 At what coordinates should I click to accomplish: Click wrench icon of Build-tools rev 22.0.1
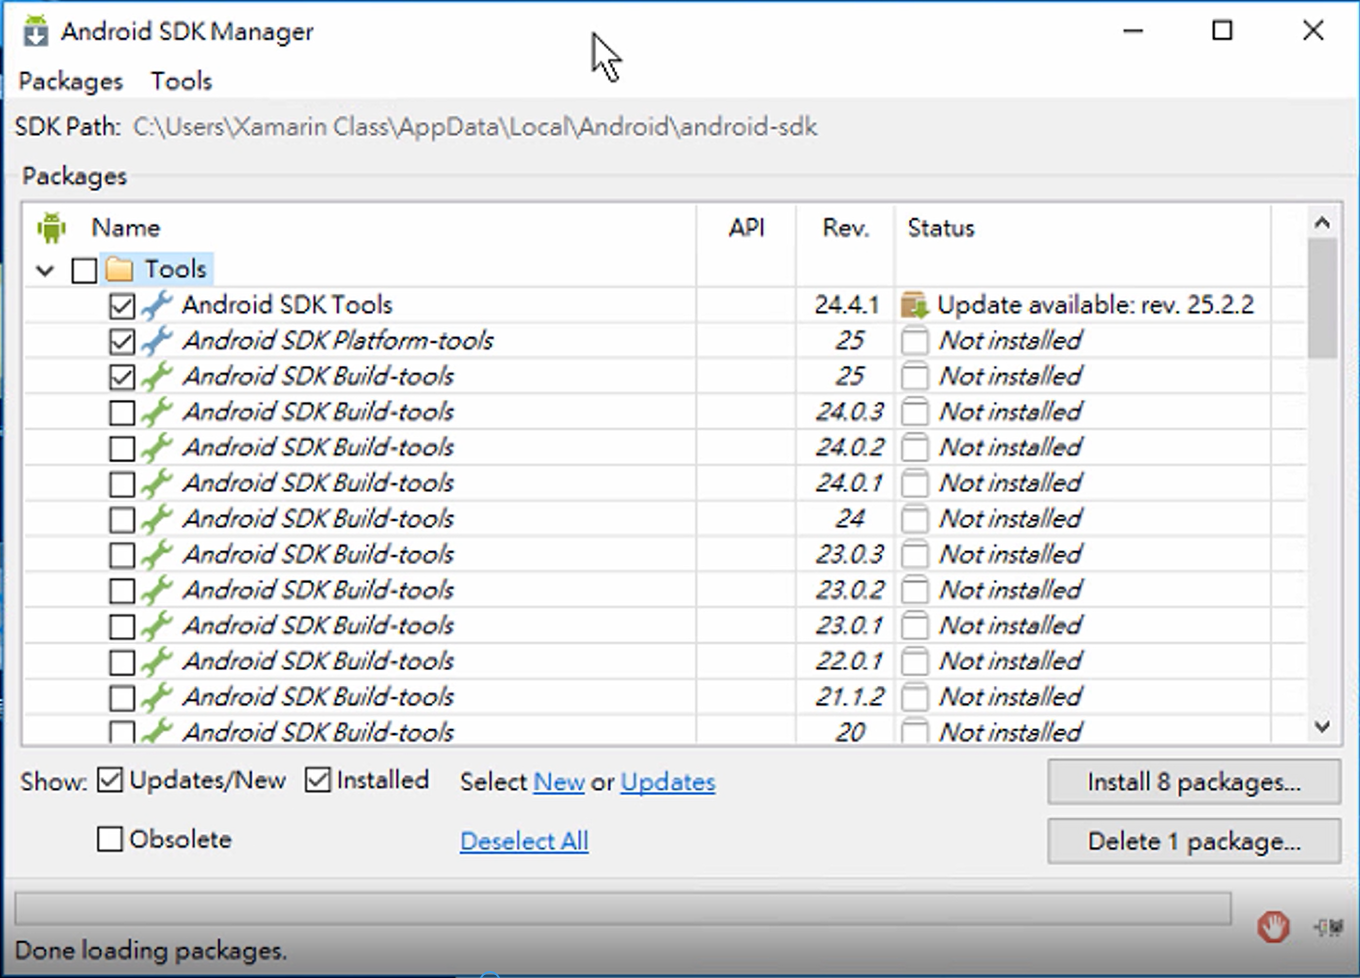[156, 661]
